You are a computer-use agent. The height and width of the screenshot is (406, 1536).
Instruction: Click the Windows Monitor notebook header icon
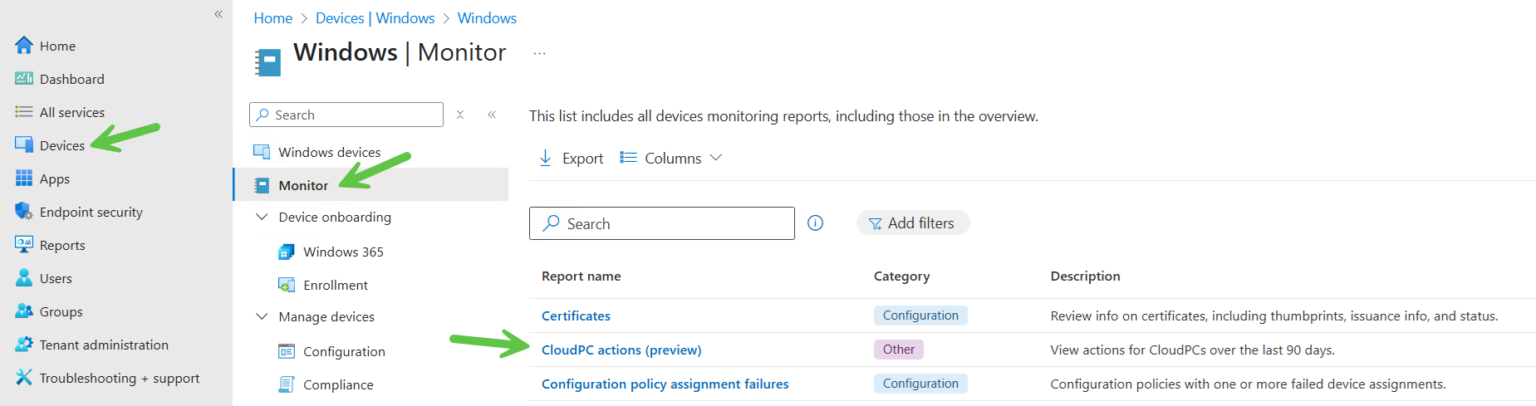pyautogui.click(x=267, y=62)
